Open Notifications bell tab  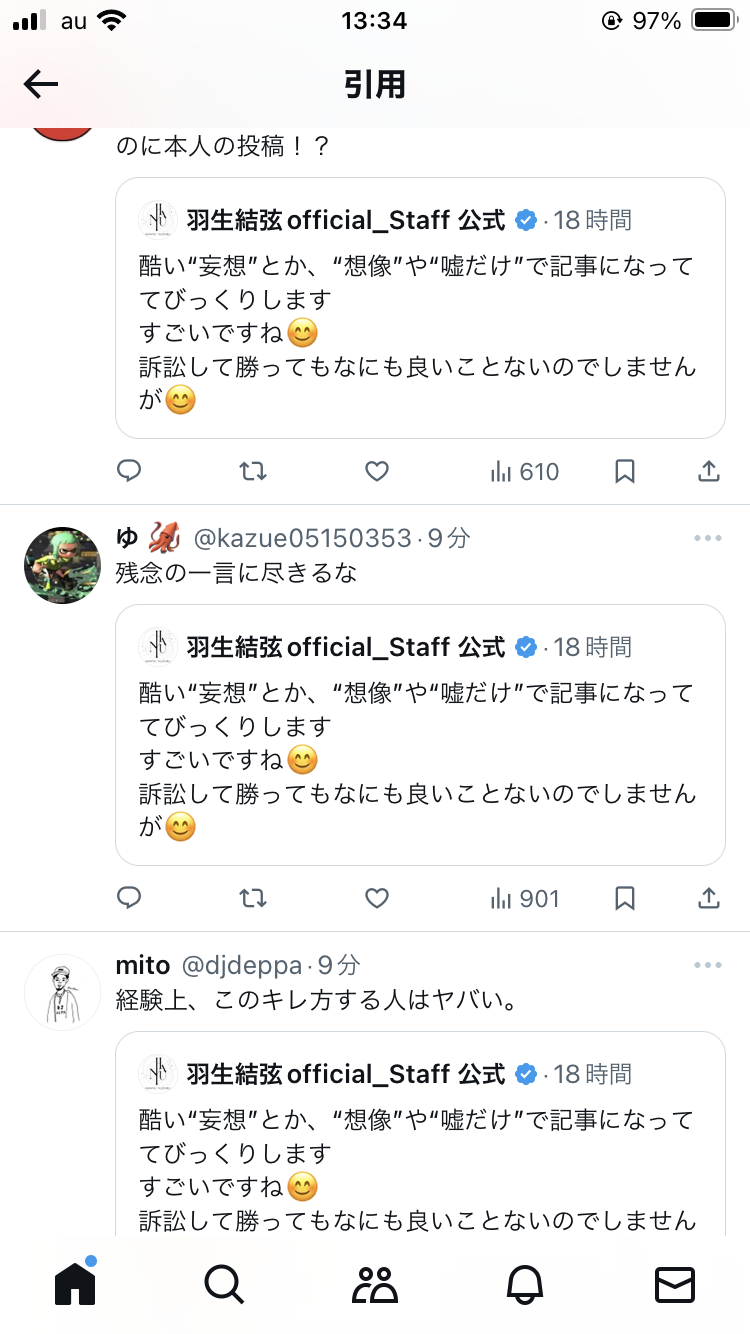(525, 1284)
